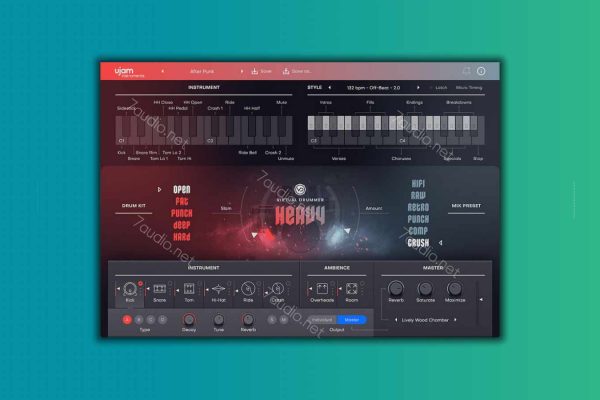Click the ujam instruments logo
The height and width of the screenshot is (400, 600).
pos(129,72)
